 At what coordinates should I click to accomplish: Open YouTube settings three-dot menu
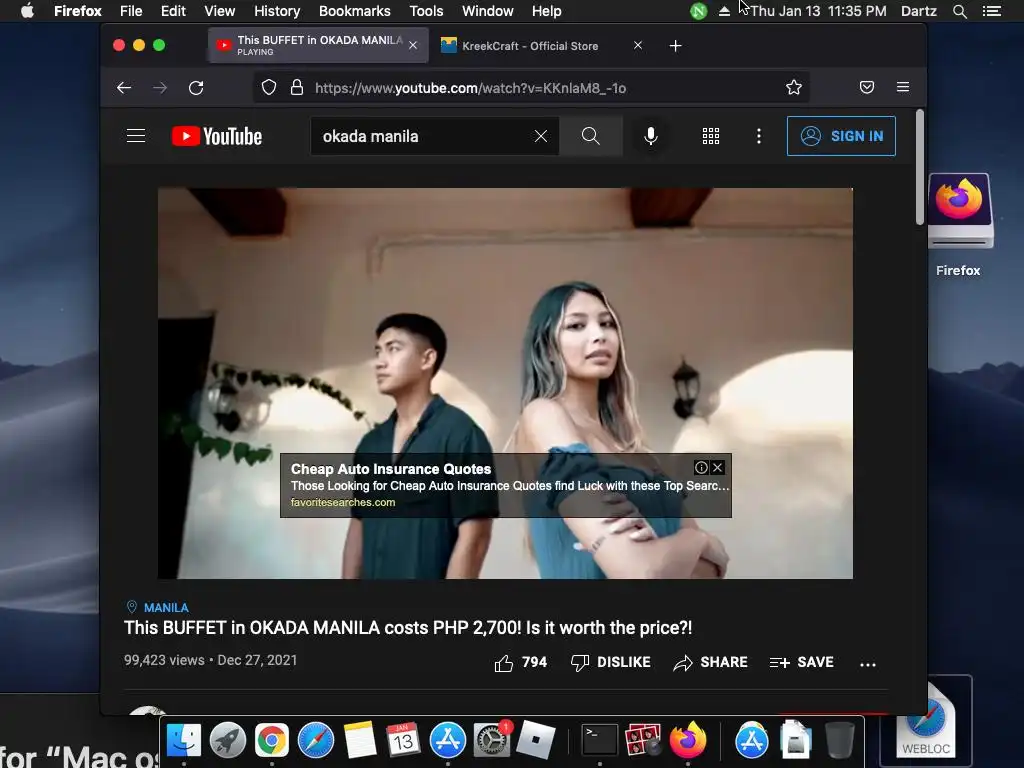[758, 136]
